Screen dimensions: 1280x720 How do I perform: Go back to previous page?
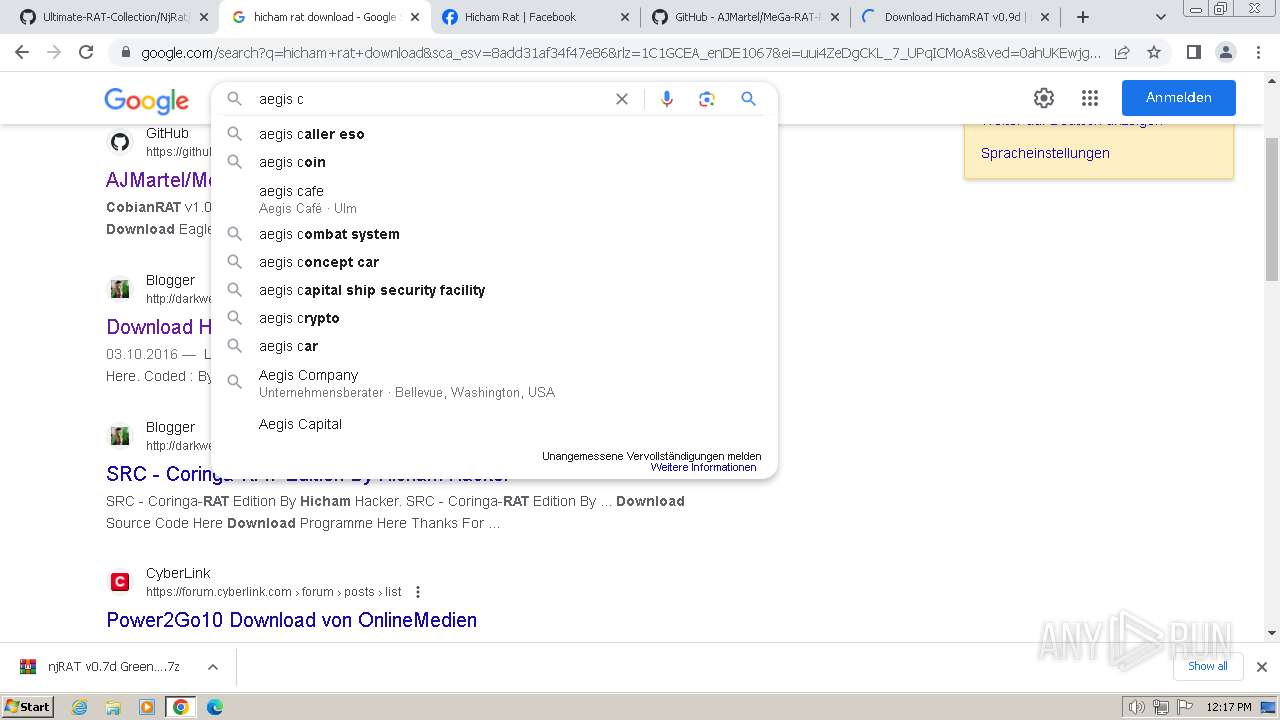tap(22, 52)
